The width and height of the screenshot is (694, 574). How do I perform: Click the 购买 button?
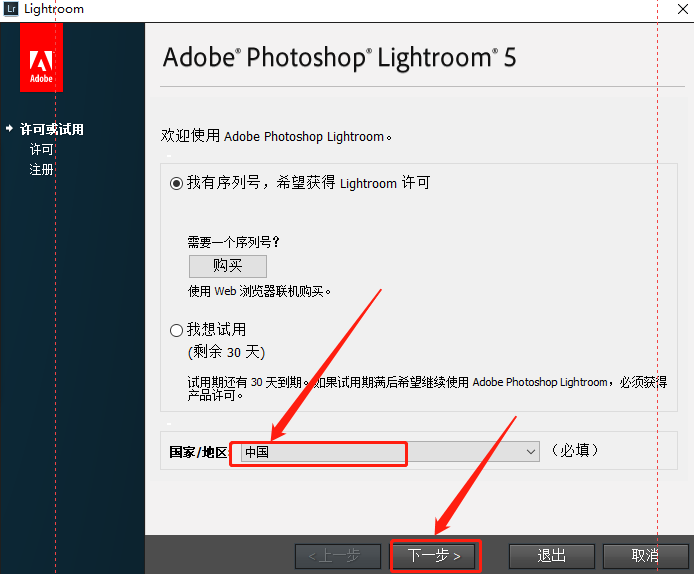click(227, 266)
